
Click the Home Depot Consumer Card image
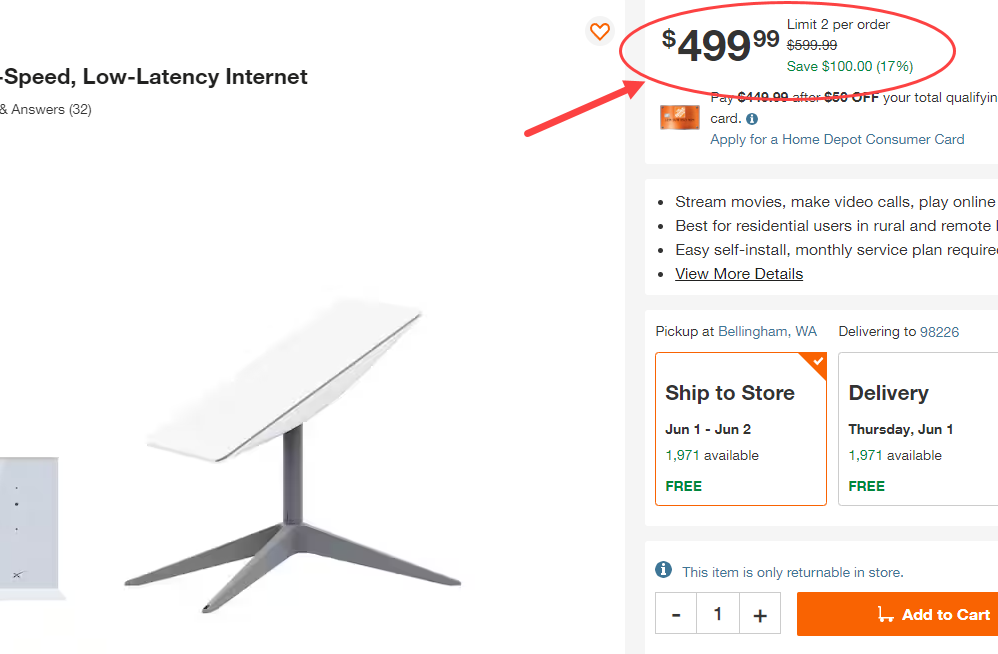680,117
